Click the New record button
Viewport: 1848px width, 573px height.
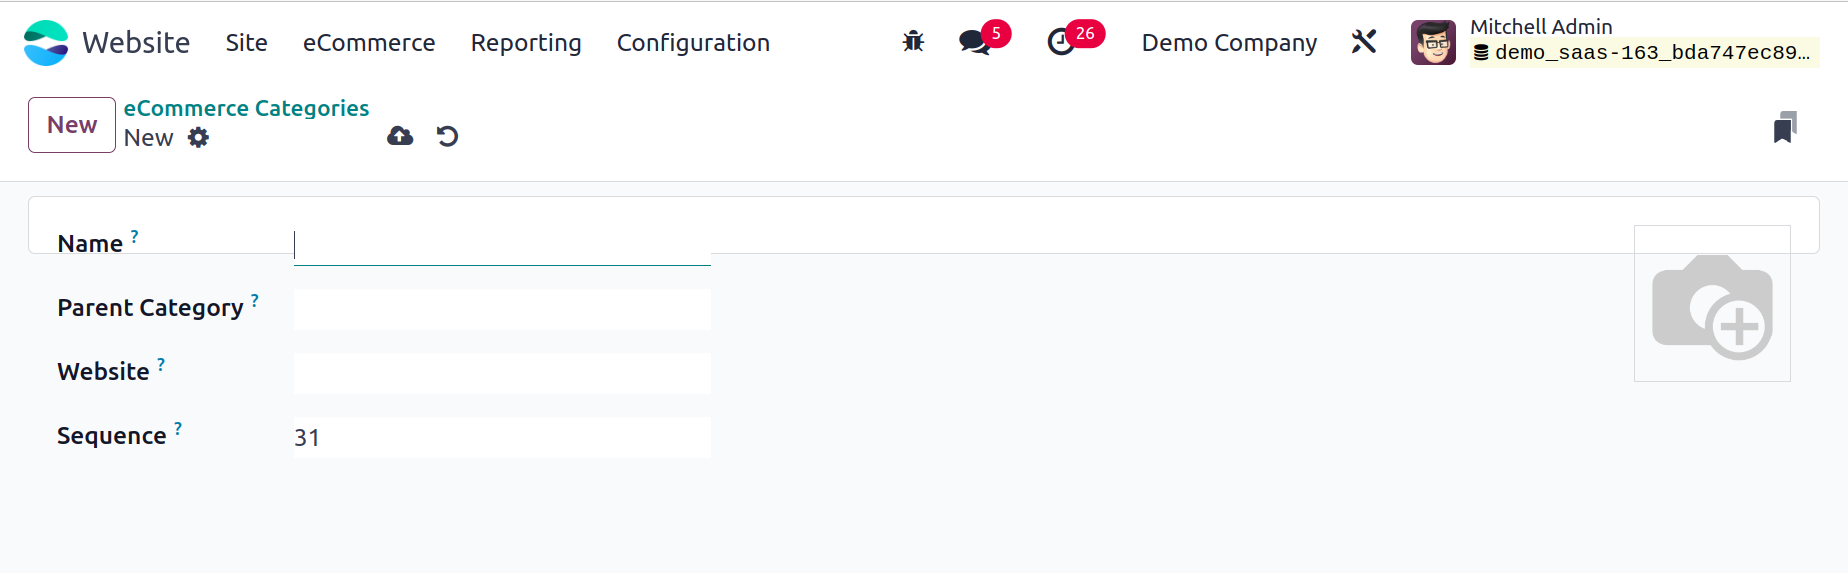tap(72, 125)
